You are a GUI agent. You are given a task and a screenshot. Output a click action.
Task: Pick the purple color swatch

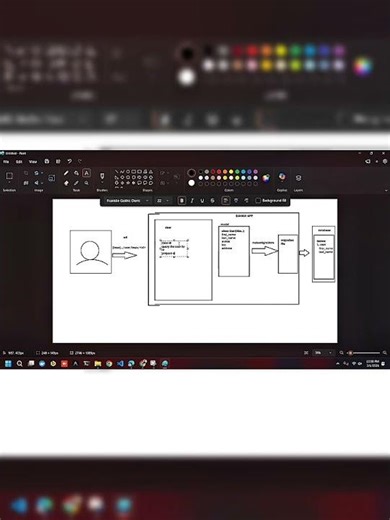[256, 172]
